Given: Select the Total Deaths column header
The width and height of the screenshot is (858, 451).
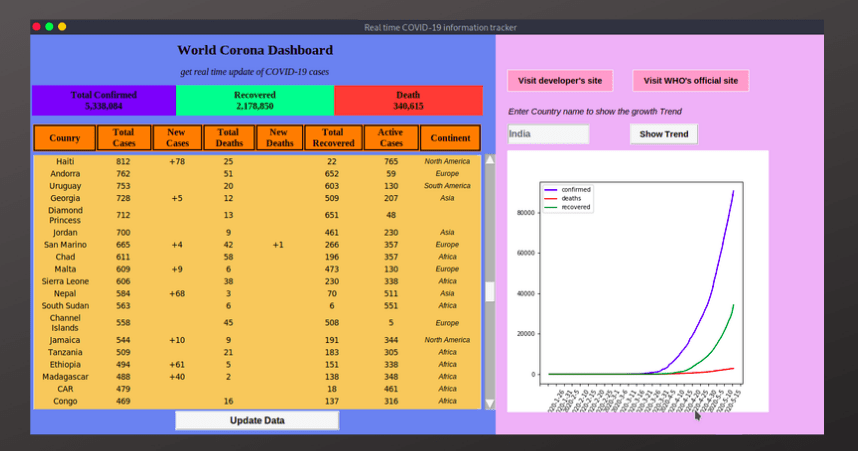Looking at the screenshot, I should (x=229, y=138).
